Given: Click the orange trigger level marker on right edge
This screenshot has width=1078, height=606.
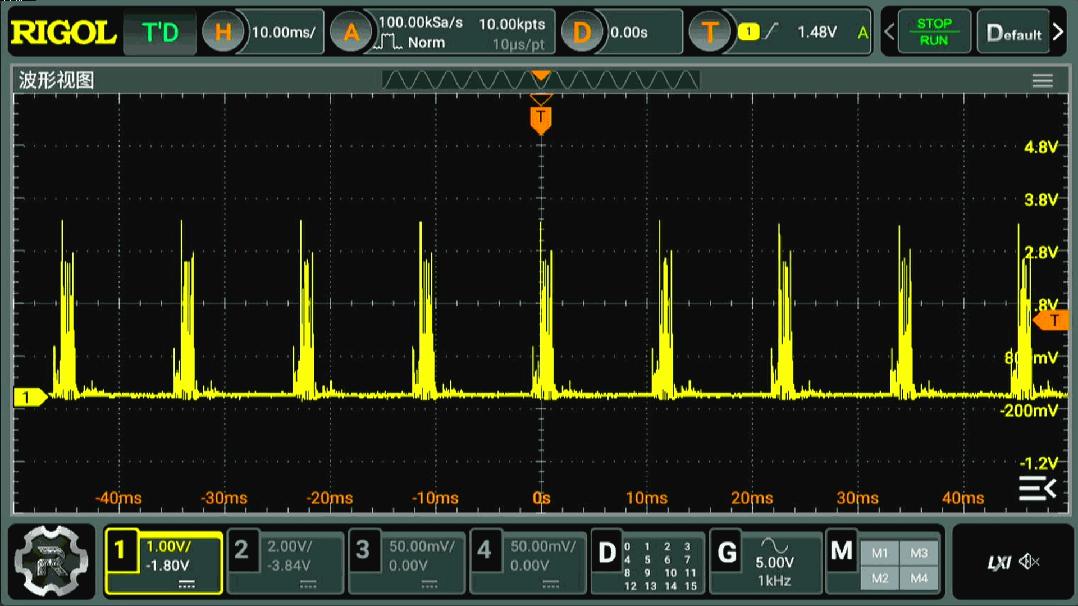Looking at the screenshot, I should 1051,320.
